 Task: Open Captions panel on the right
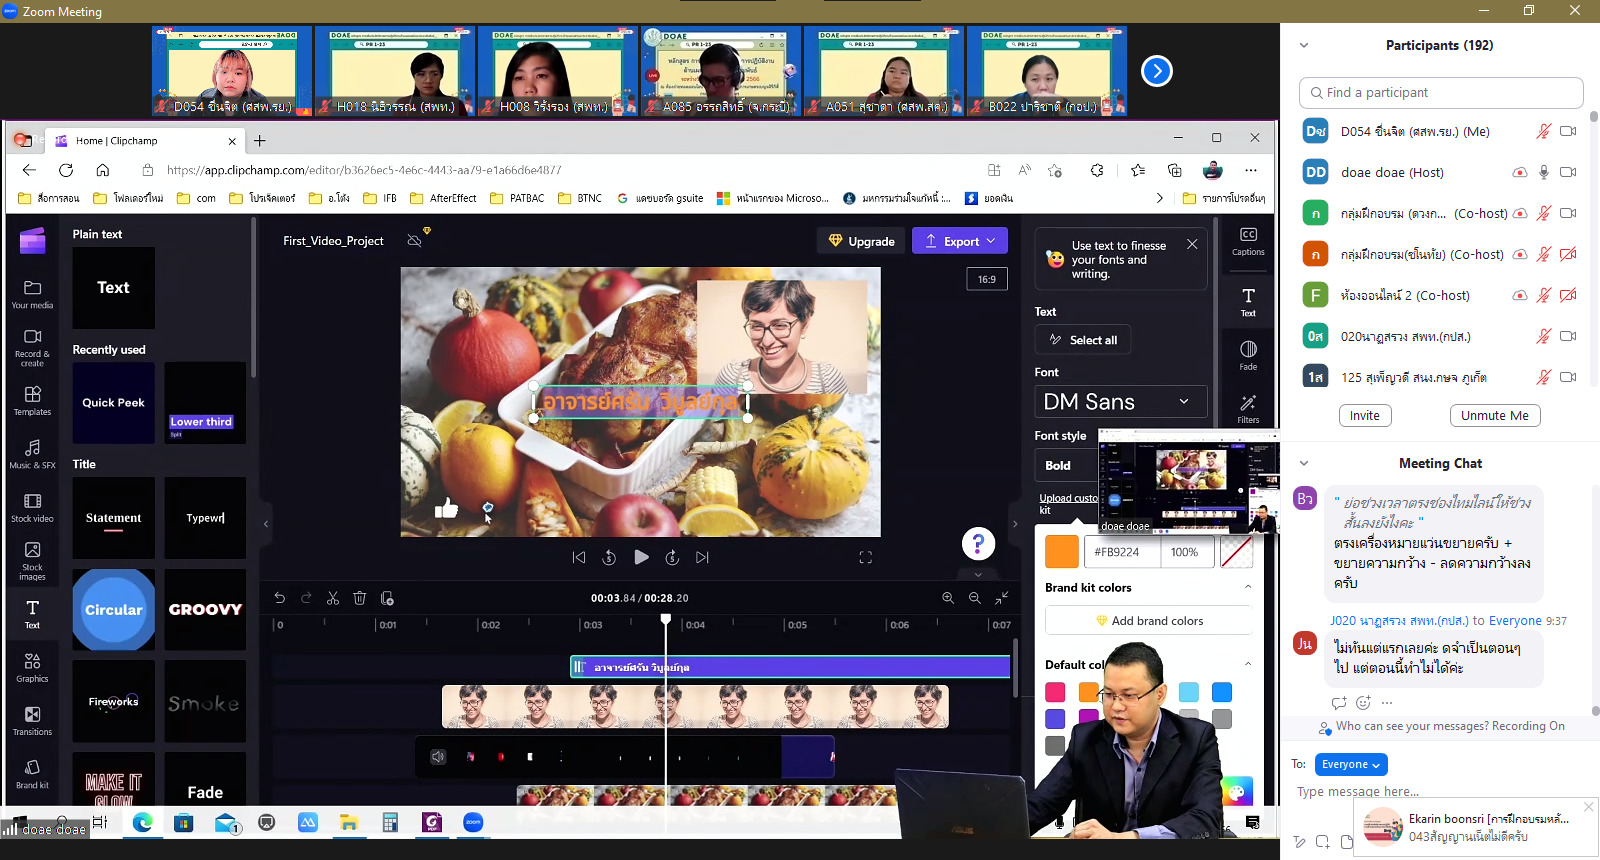pos(1248,241)
